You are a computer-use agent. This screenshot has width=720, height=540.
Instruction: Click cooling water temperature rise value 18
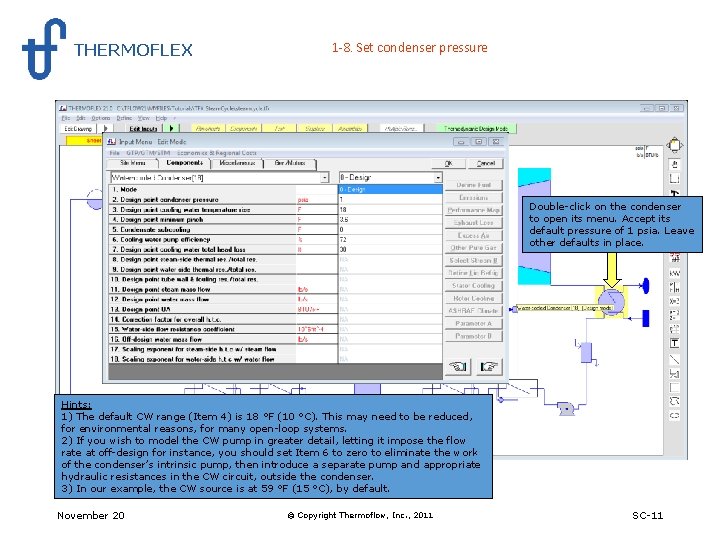coord(390,209)
